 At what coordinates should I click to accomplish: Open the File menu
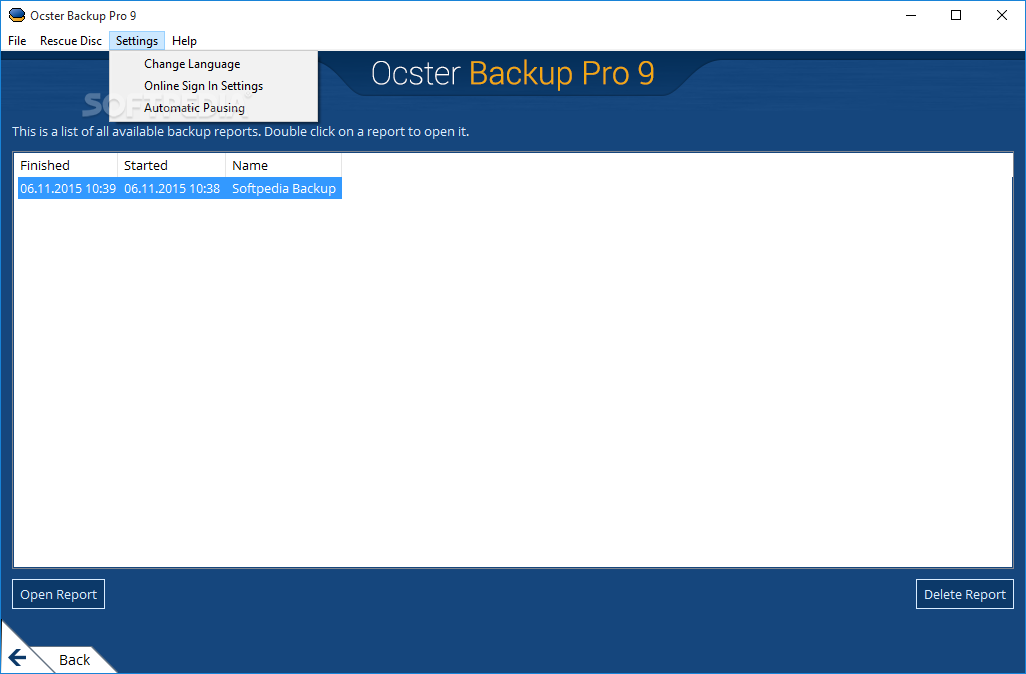point(17,41)
